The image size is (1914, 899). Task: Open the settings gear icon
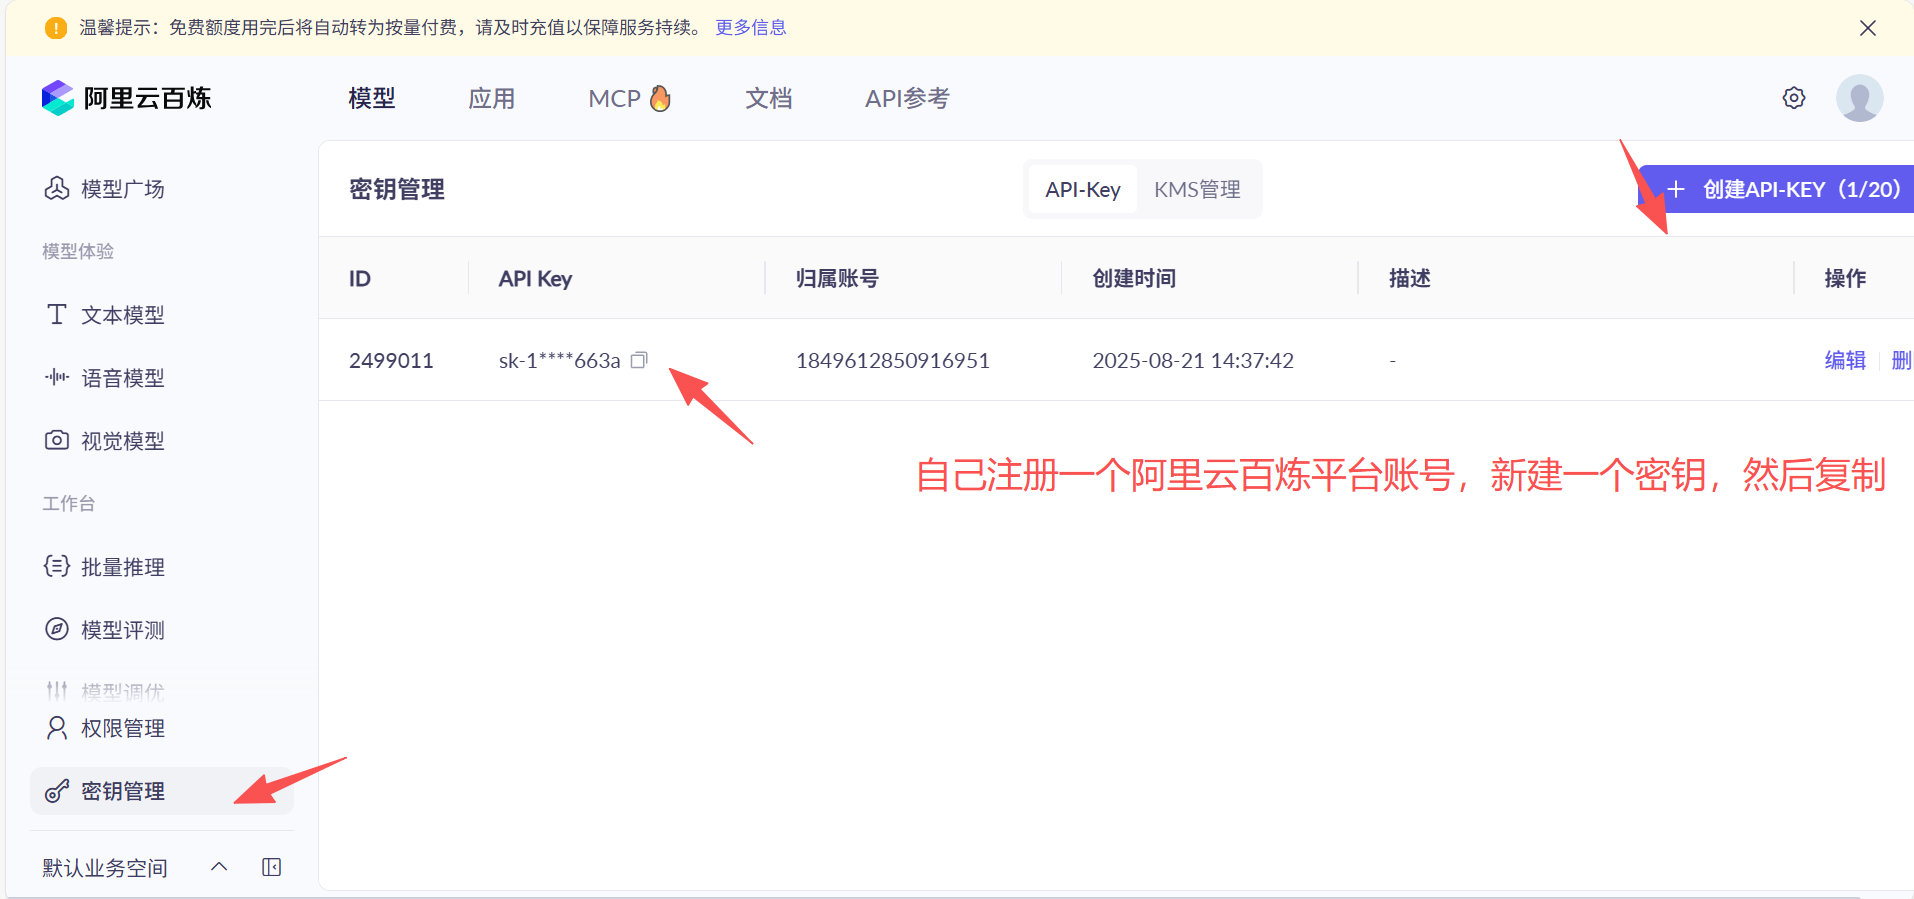[1794, 98]
